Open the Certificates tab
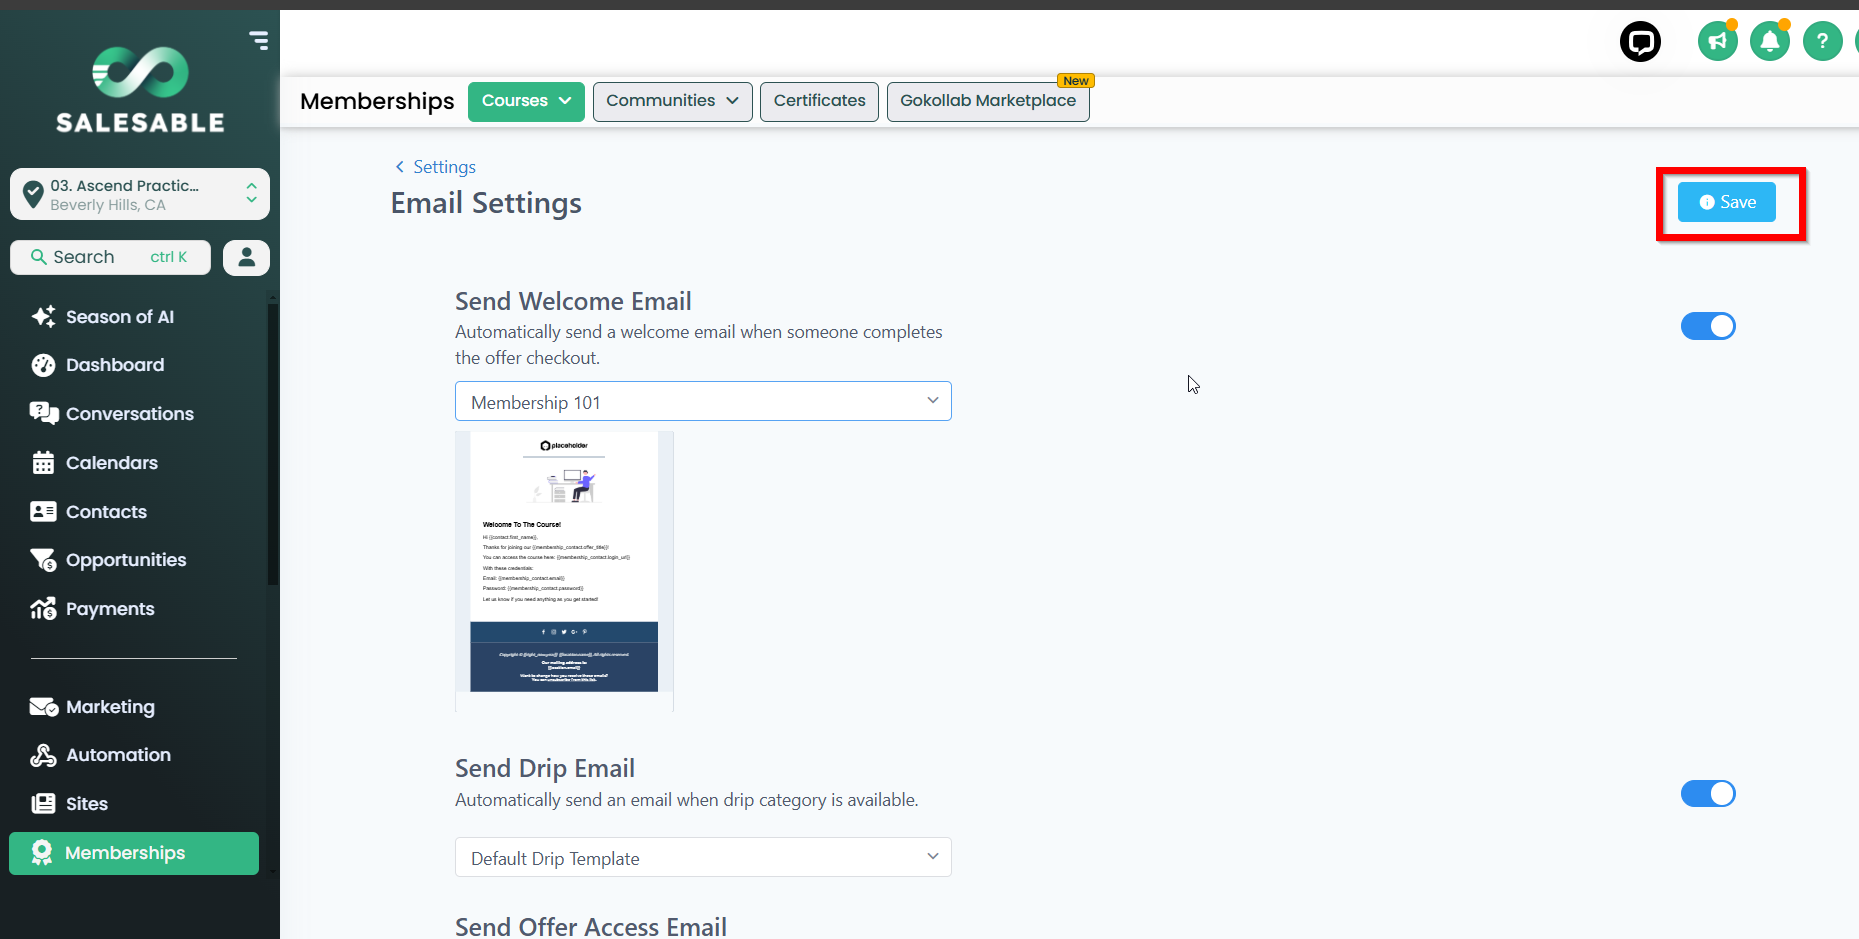 tap(819, 101)
